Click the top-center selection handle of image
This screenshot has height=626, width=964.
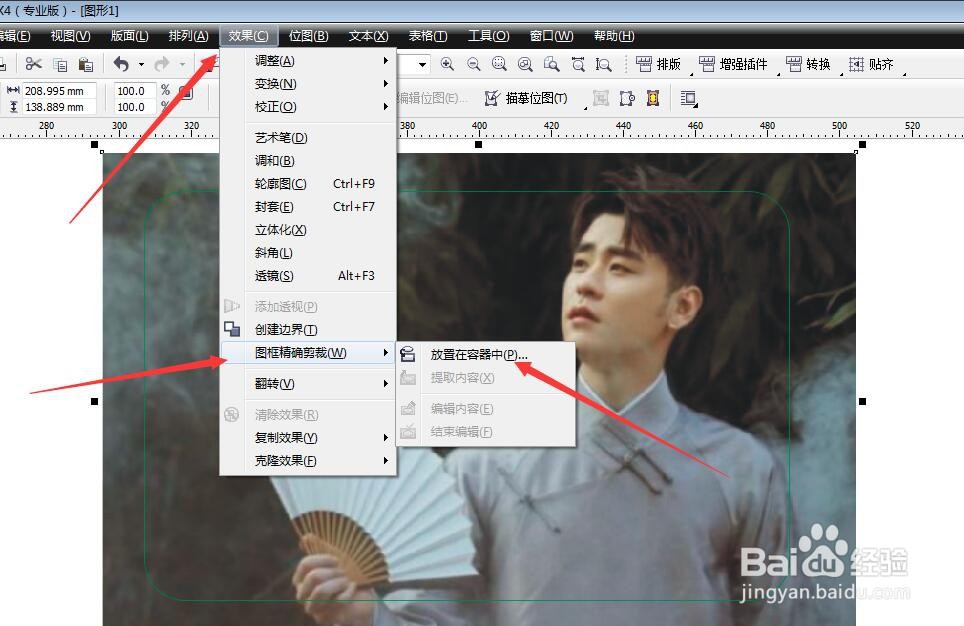pos(478,145)
